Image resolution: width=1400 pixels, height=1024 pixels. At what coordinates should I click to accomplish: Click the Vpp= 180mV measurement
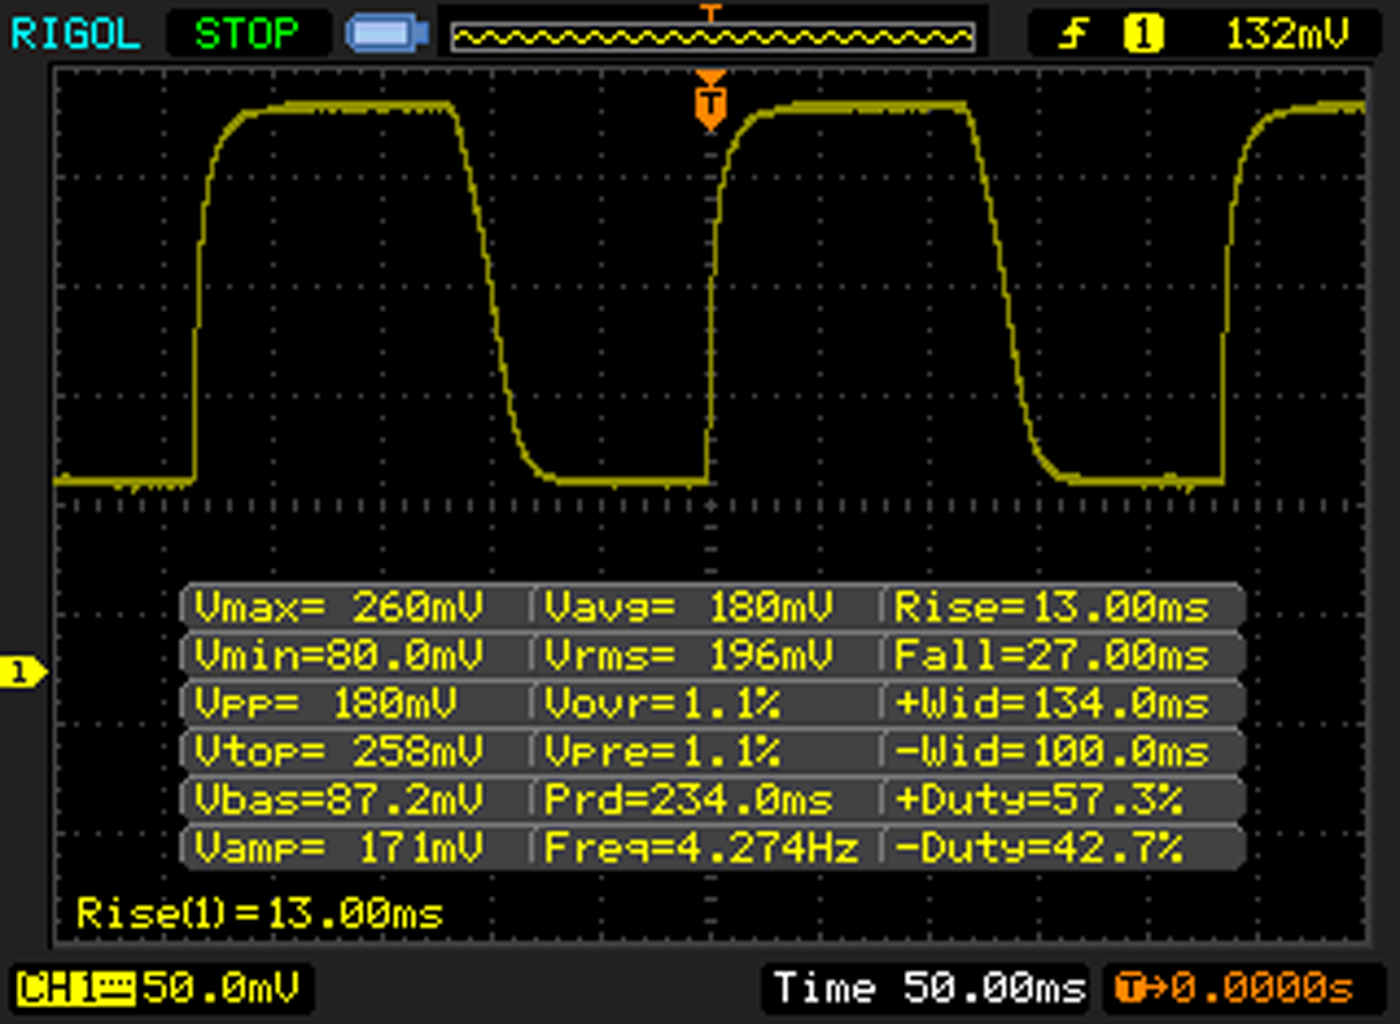326,703
